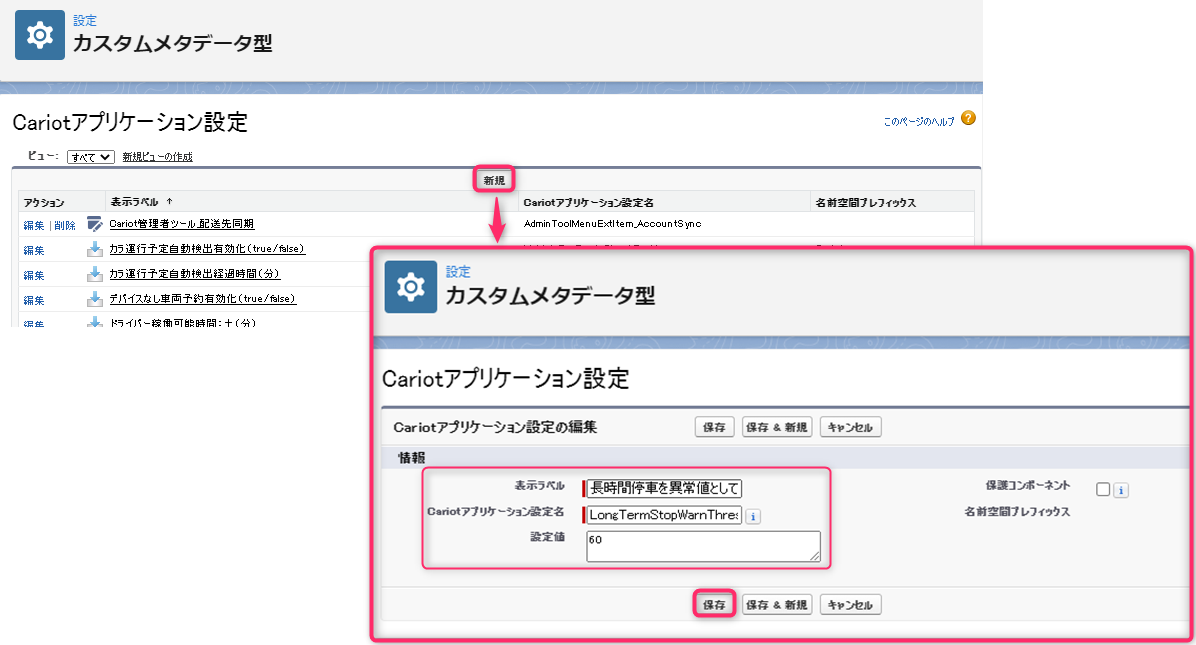The height and width of the screenshot is (645, 1196).
Task: Click the 新規 button above the list
Action: pyautogui.click(x=494, y=180)
